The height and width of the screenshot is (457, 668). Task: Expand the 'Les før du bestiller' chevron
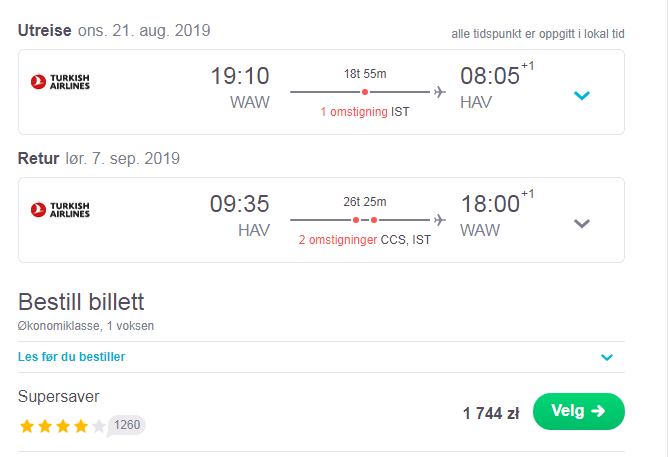click(x=607, y=357)
